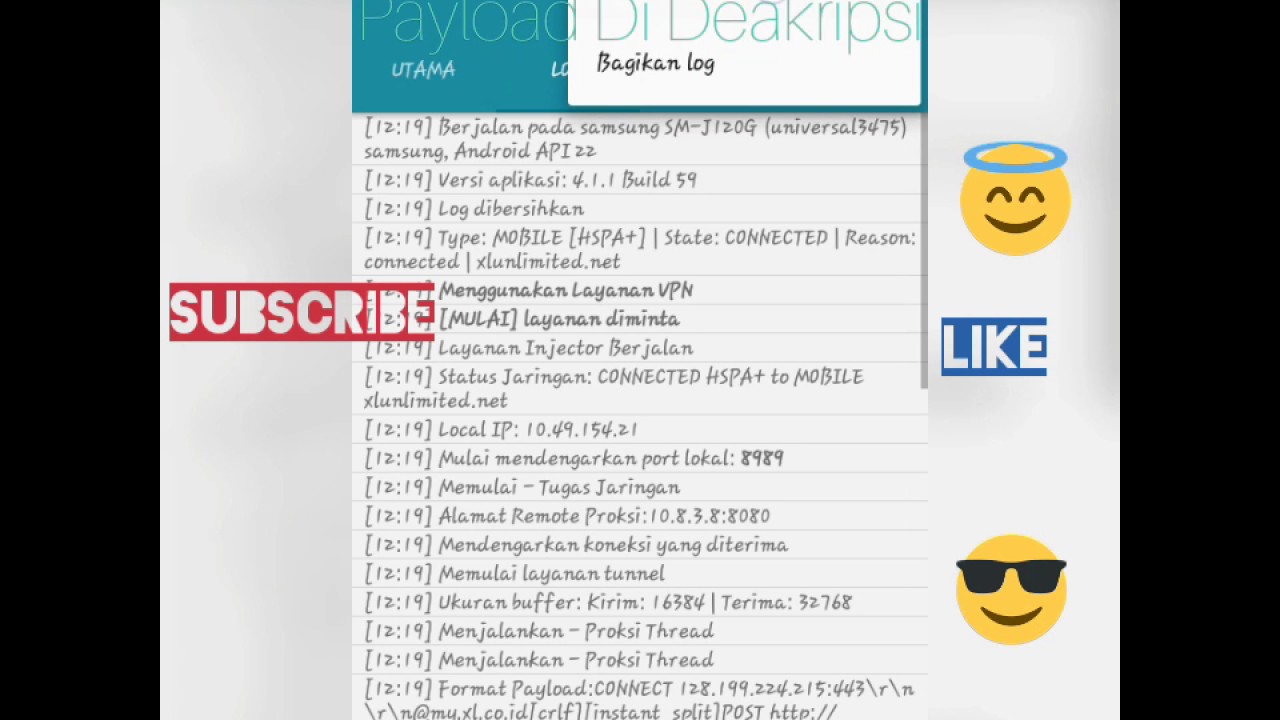Select the 'Versi aplikasi: 4.1.1 Build 59' line
This screenshot has width=1280, height=720.
point(640,180)
